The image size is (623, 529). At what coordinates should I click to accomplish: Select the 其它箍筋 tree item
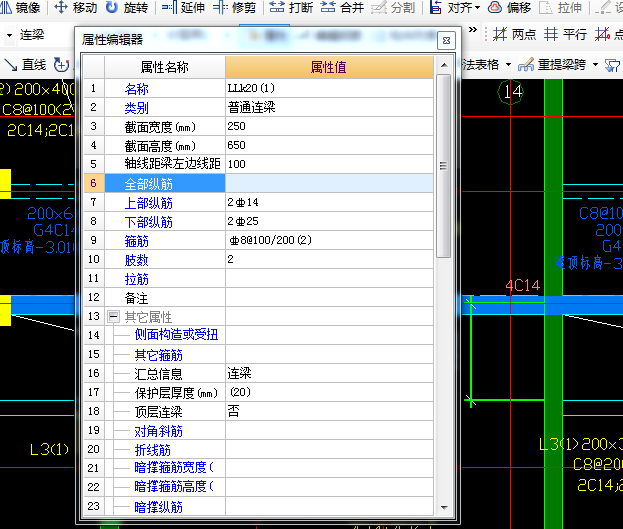(x=159, y=355)
